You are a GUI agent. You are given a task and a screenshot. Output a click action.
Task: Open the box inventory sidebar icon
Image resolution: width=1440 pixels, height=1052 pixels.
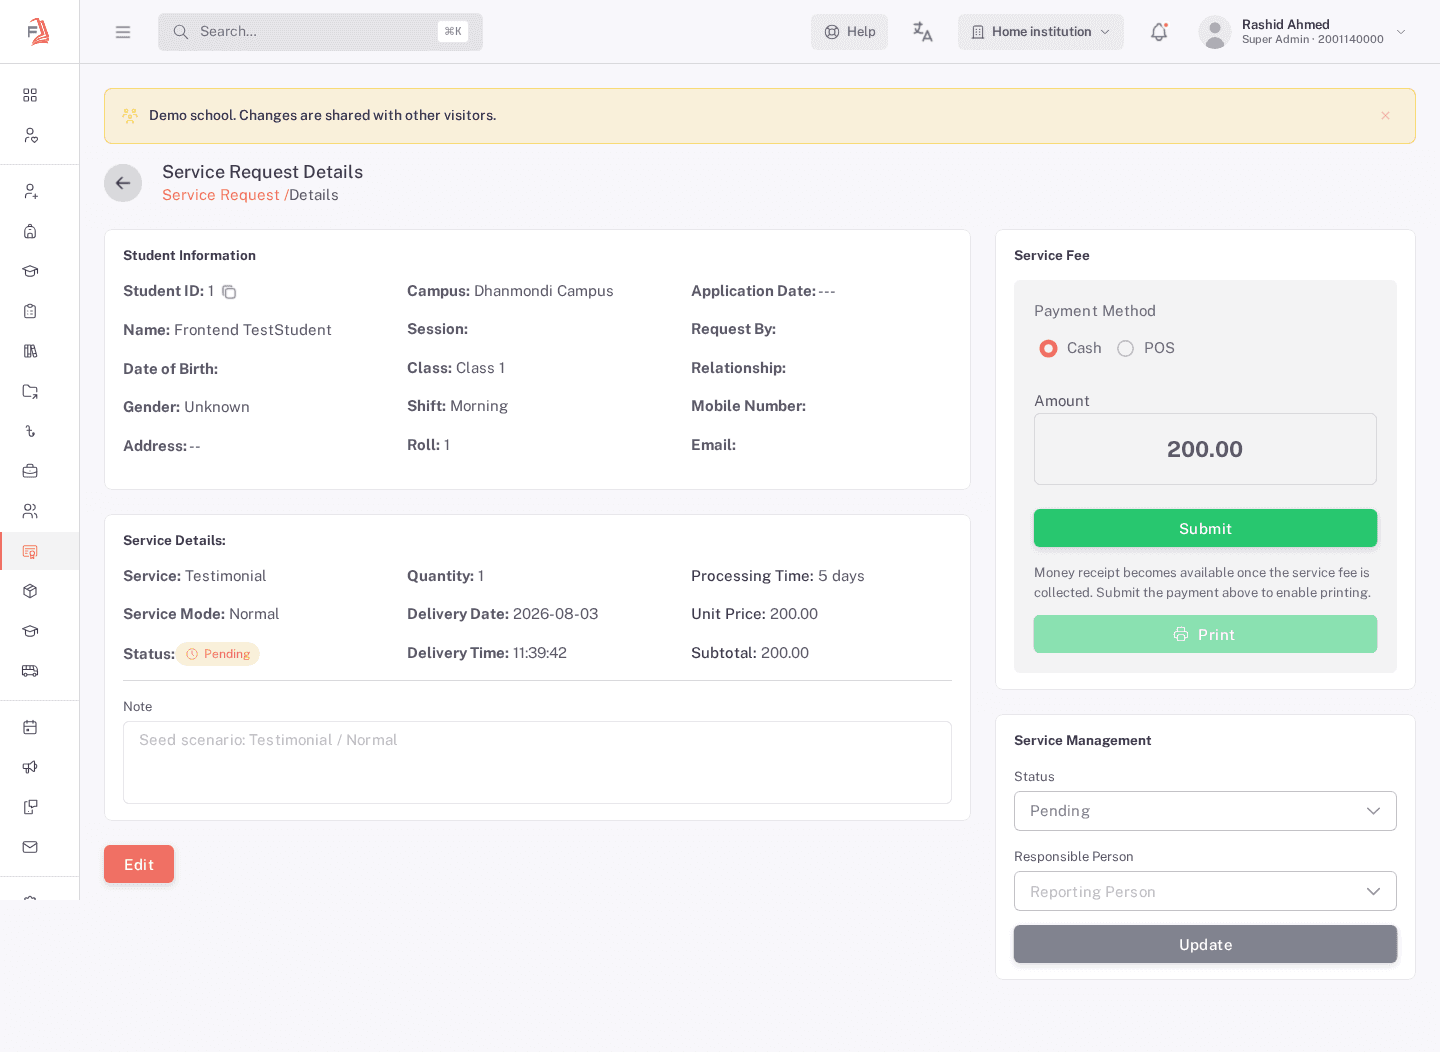pyautogui.click(x=30, y=591)
